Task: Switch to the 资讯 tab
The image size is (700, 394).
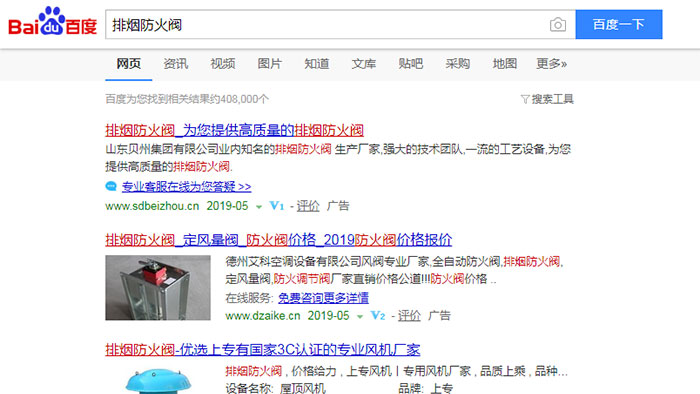Action: [175, 64]
